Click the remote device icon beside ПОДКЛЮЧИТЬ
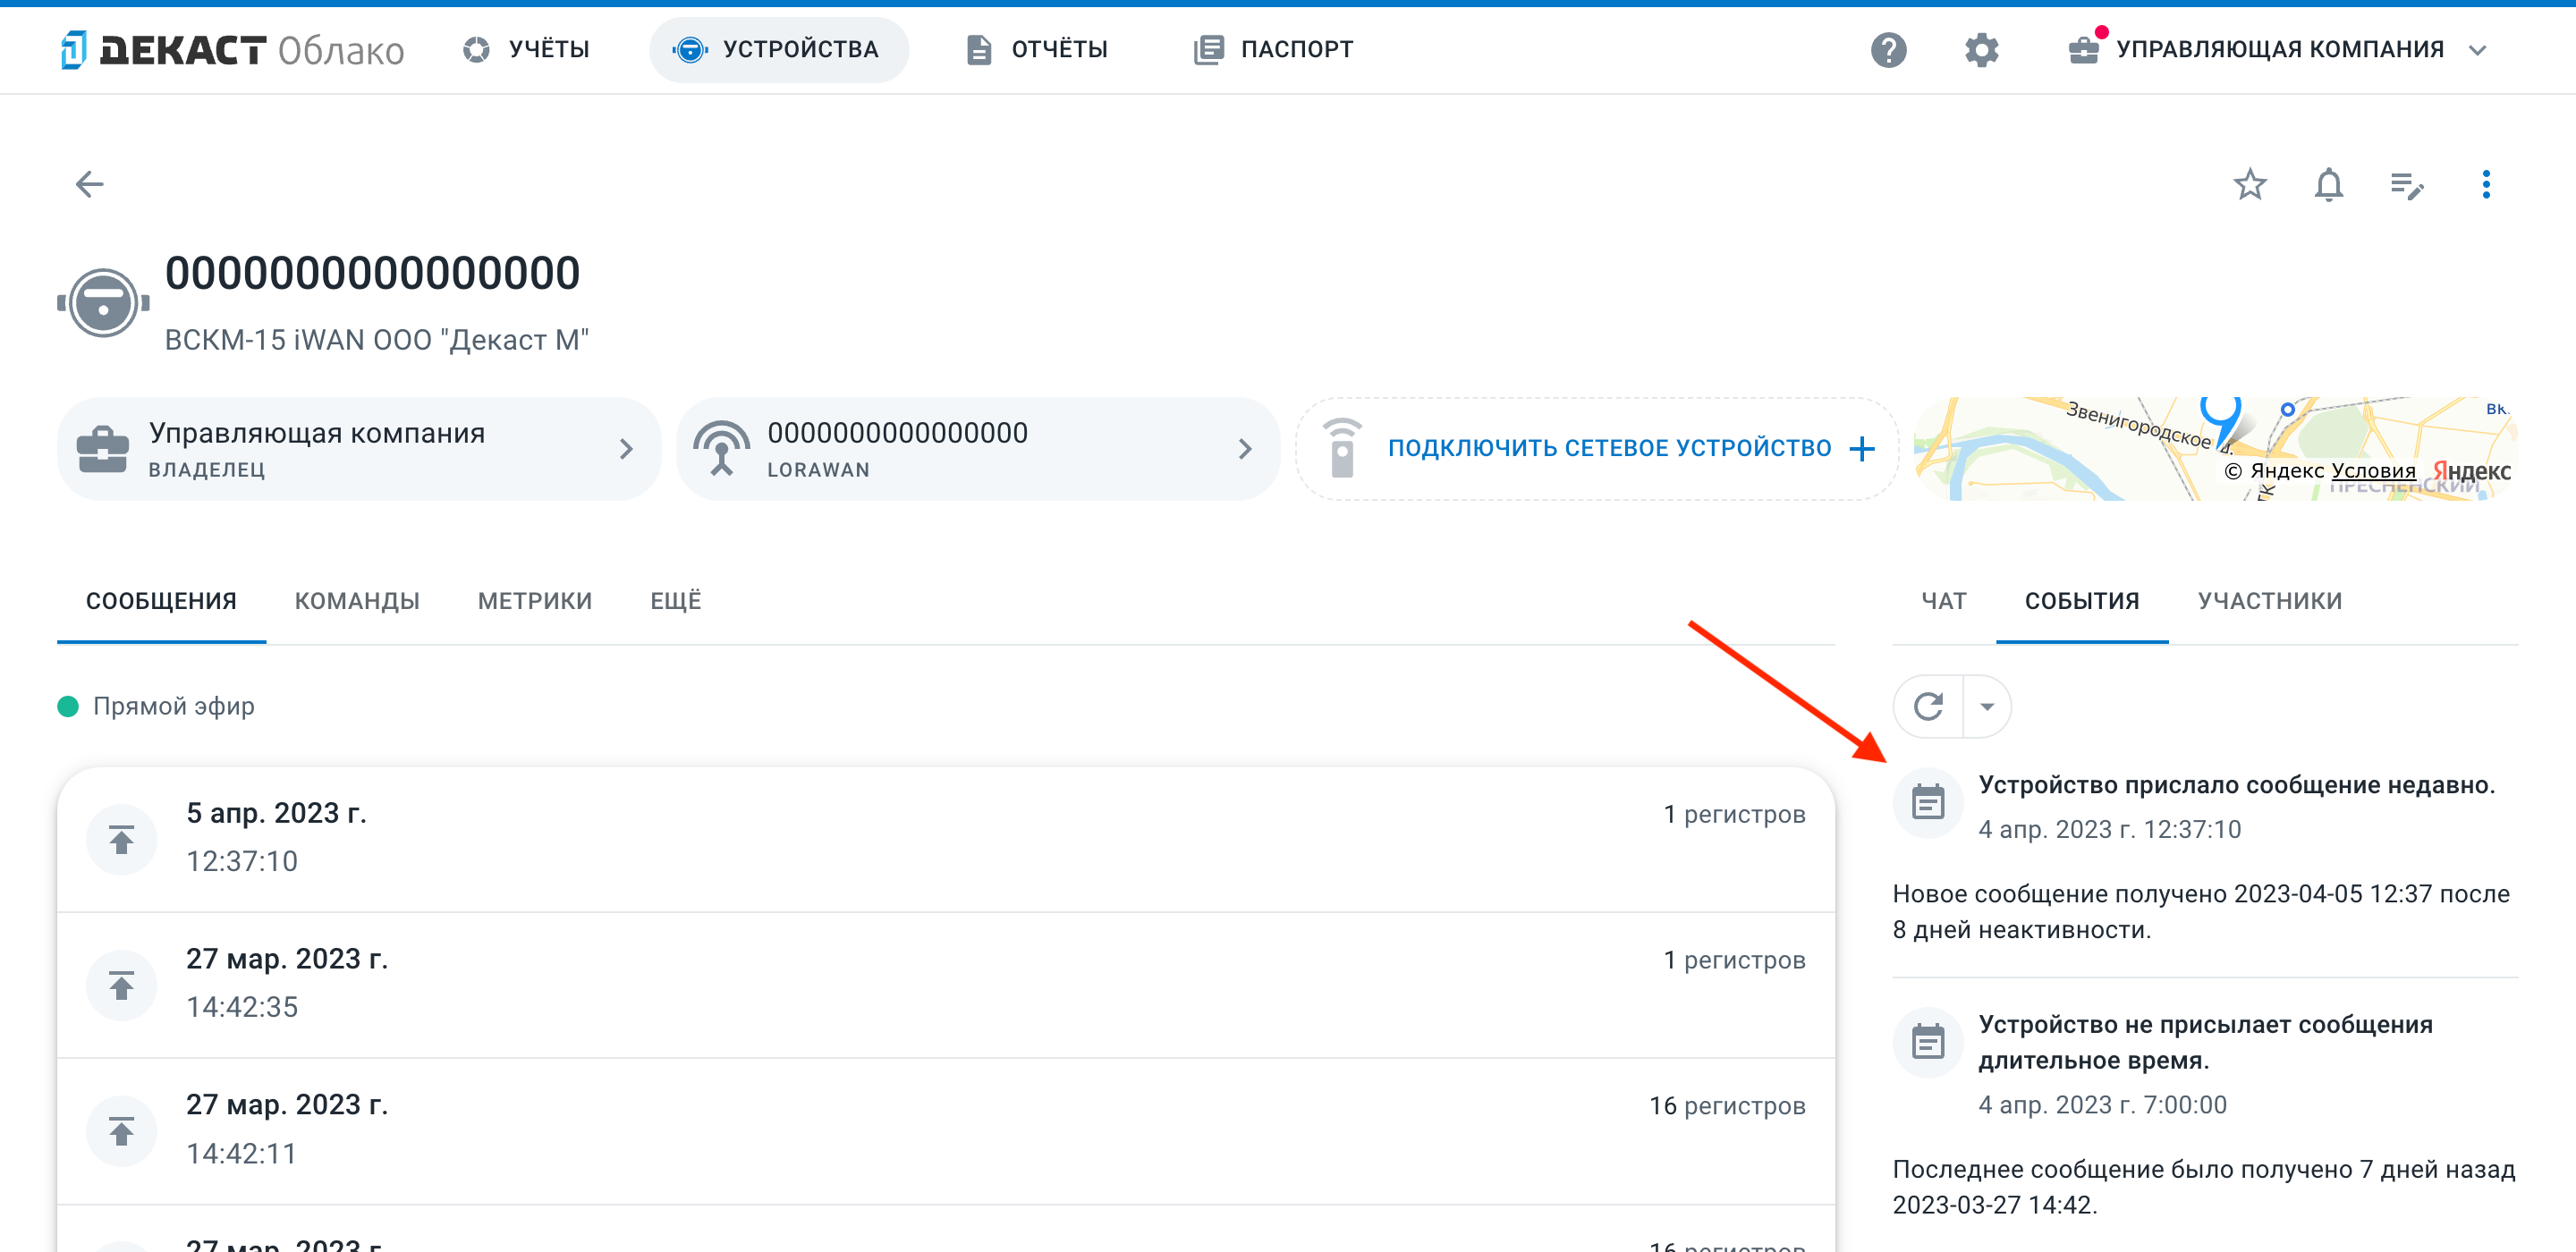 (x=1341, y=449)
